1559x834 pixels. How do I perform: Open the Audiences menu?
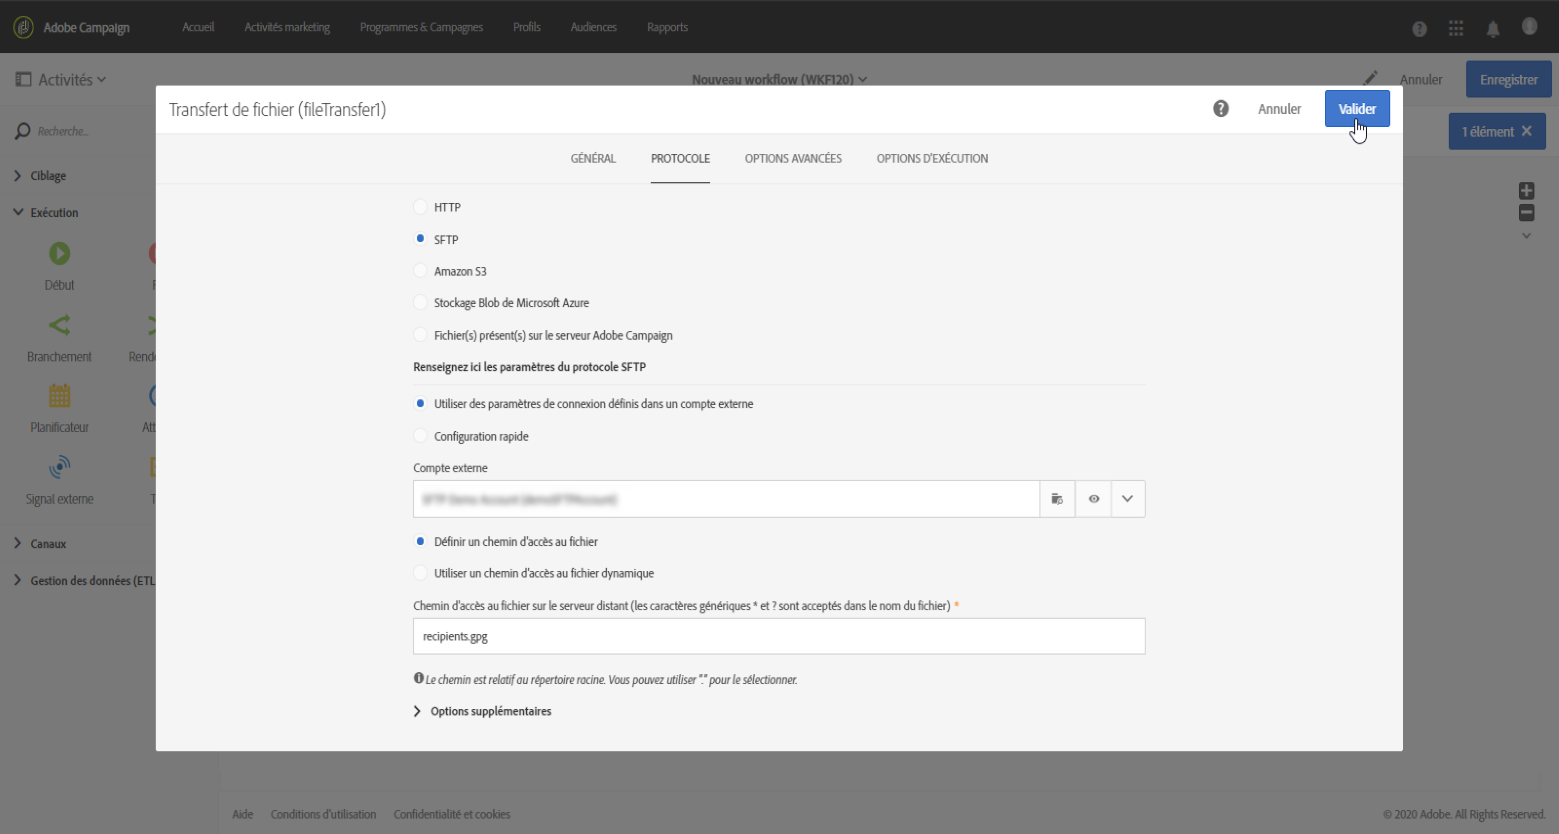pyautogui.click(x=593, y=27)
